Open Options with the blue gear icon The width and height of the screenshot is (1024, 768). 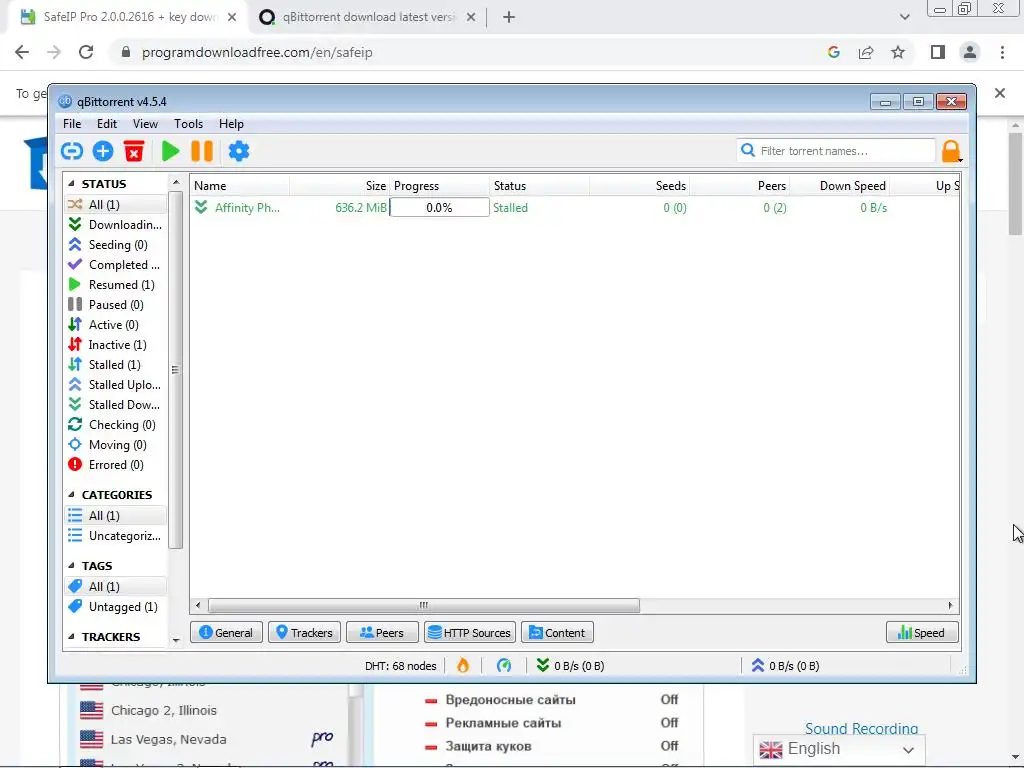[238, 151]
